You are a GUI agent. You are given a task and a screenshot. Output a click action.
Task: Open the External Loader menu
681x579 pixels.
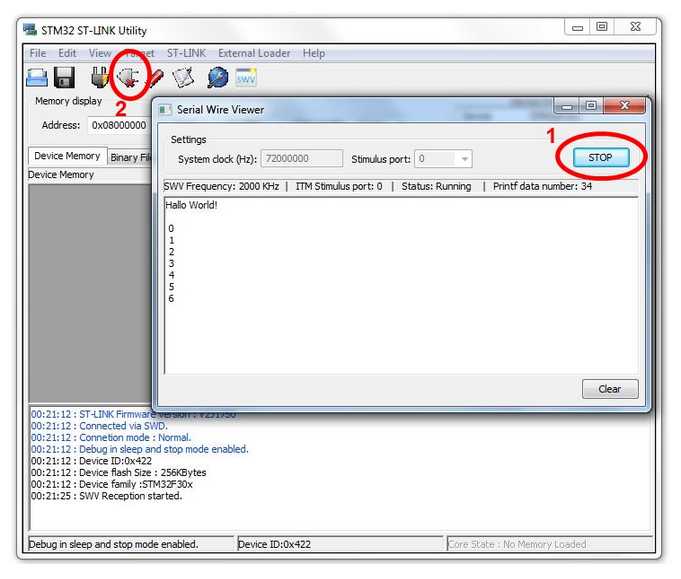click(x=254, y=53)
